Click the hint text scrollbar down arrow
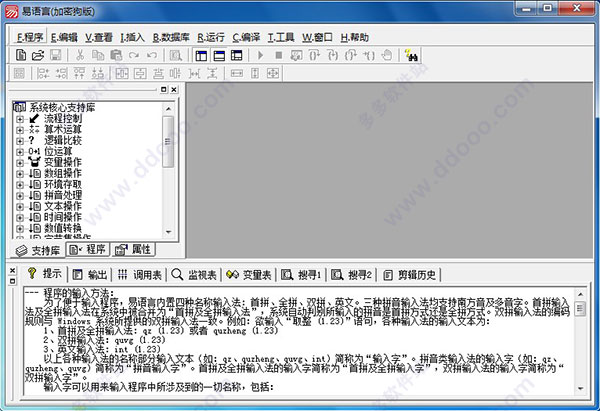The height and width of the screenshot is (411, 600). (580, 389)
